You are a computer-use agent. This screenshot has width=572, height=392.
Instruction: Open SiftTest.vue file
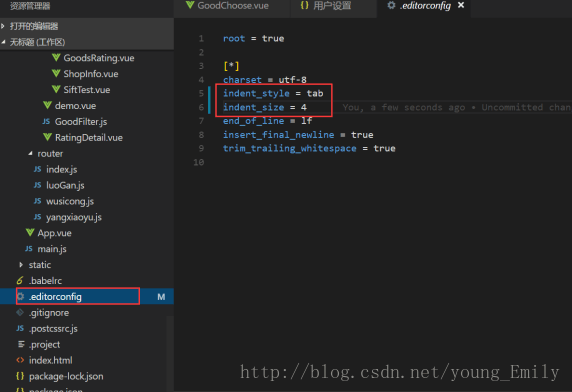click(x=87, y=89)
